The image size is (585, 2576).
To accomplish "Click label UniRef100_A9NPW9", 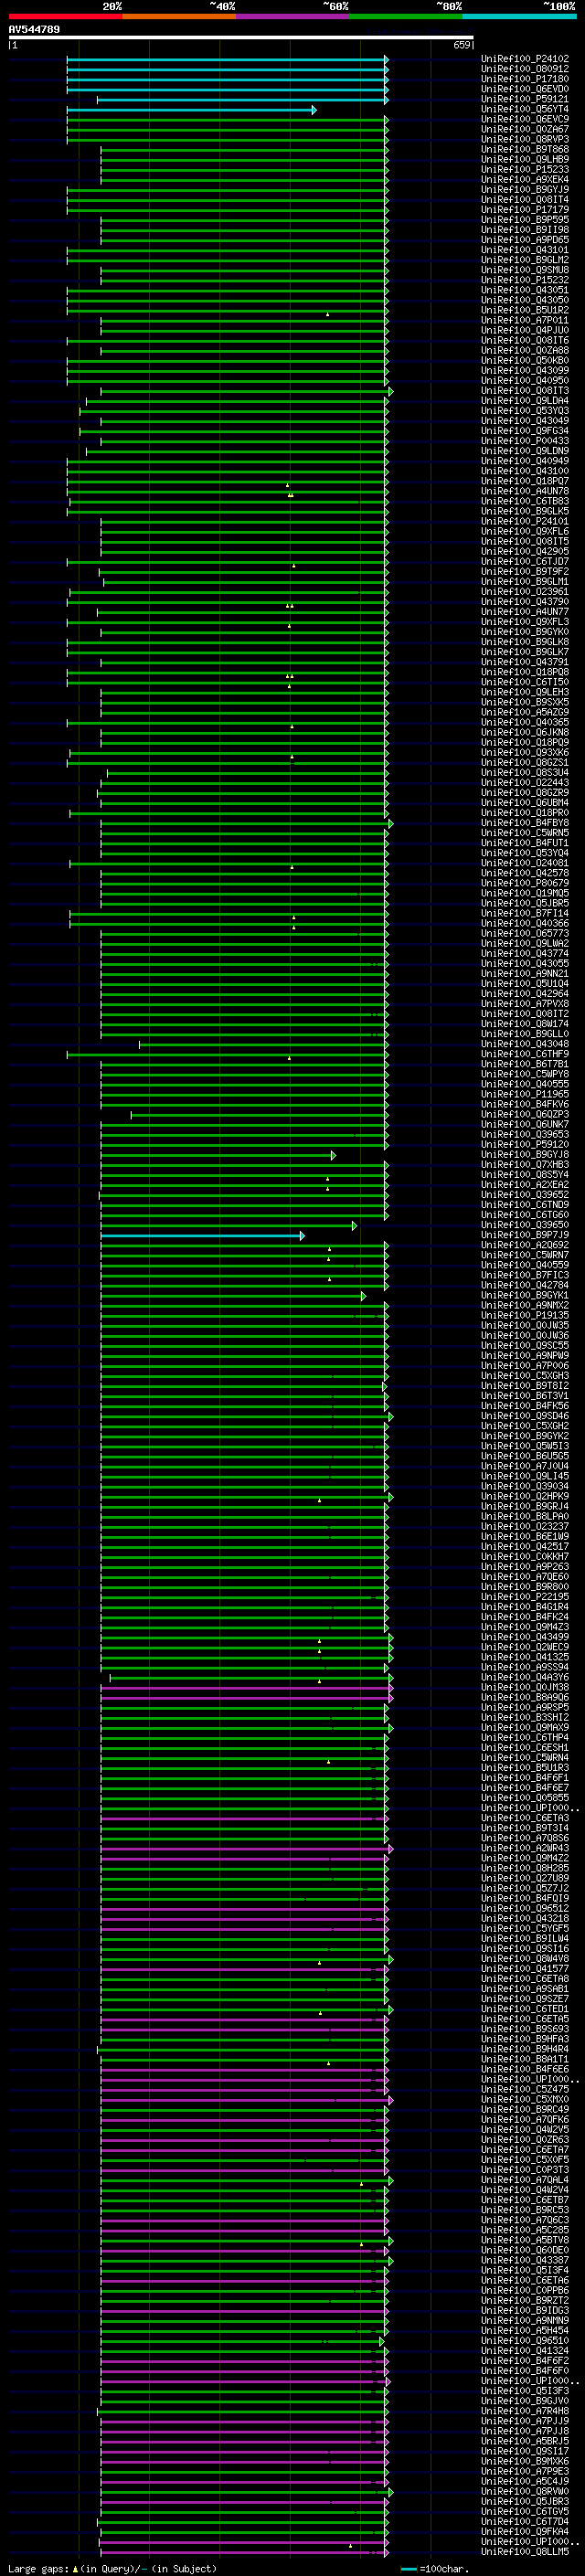I will pyautogui.click(x=525, y=1355).
